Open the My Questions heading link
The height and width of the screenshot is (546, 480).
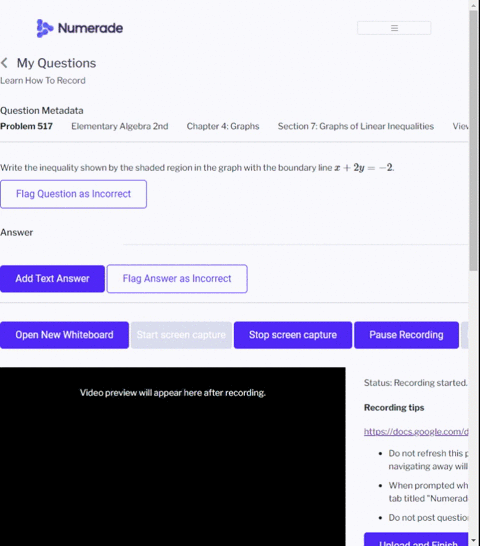click(56, 63)
